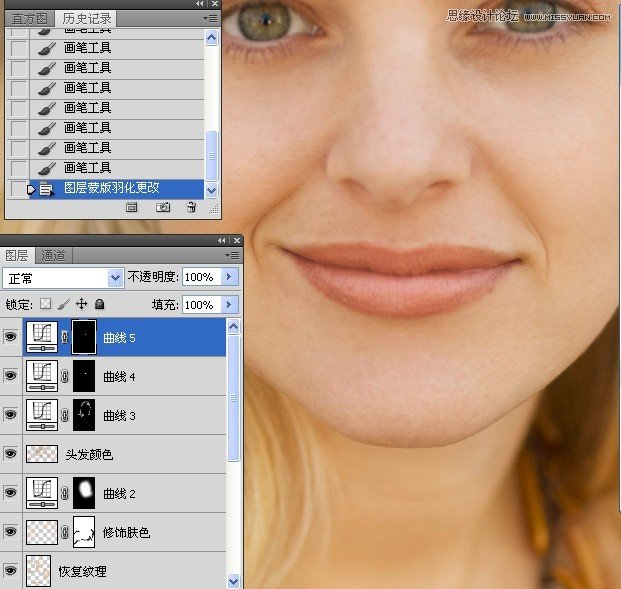
Task: Click the 填充 value field
Action: pos(202,305)
